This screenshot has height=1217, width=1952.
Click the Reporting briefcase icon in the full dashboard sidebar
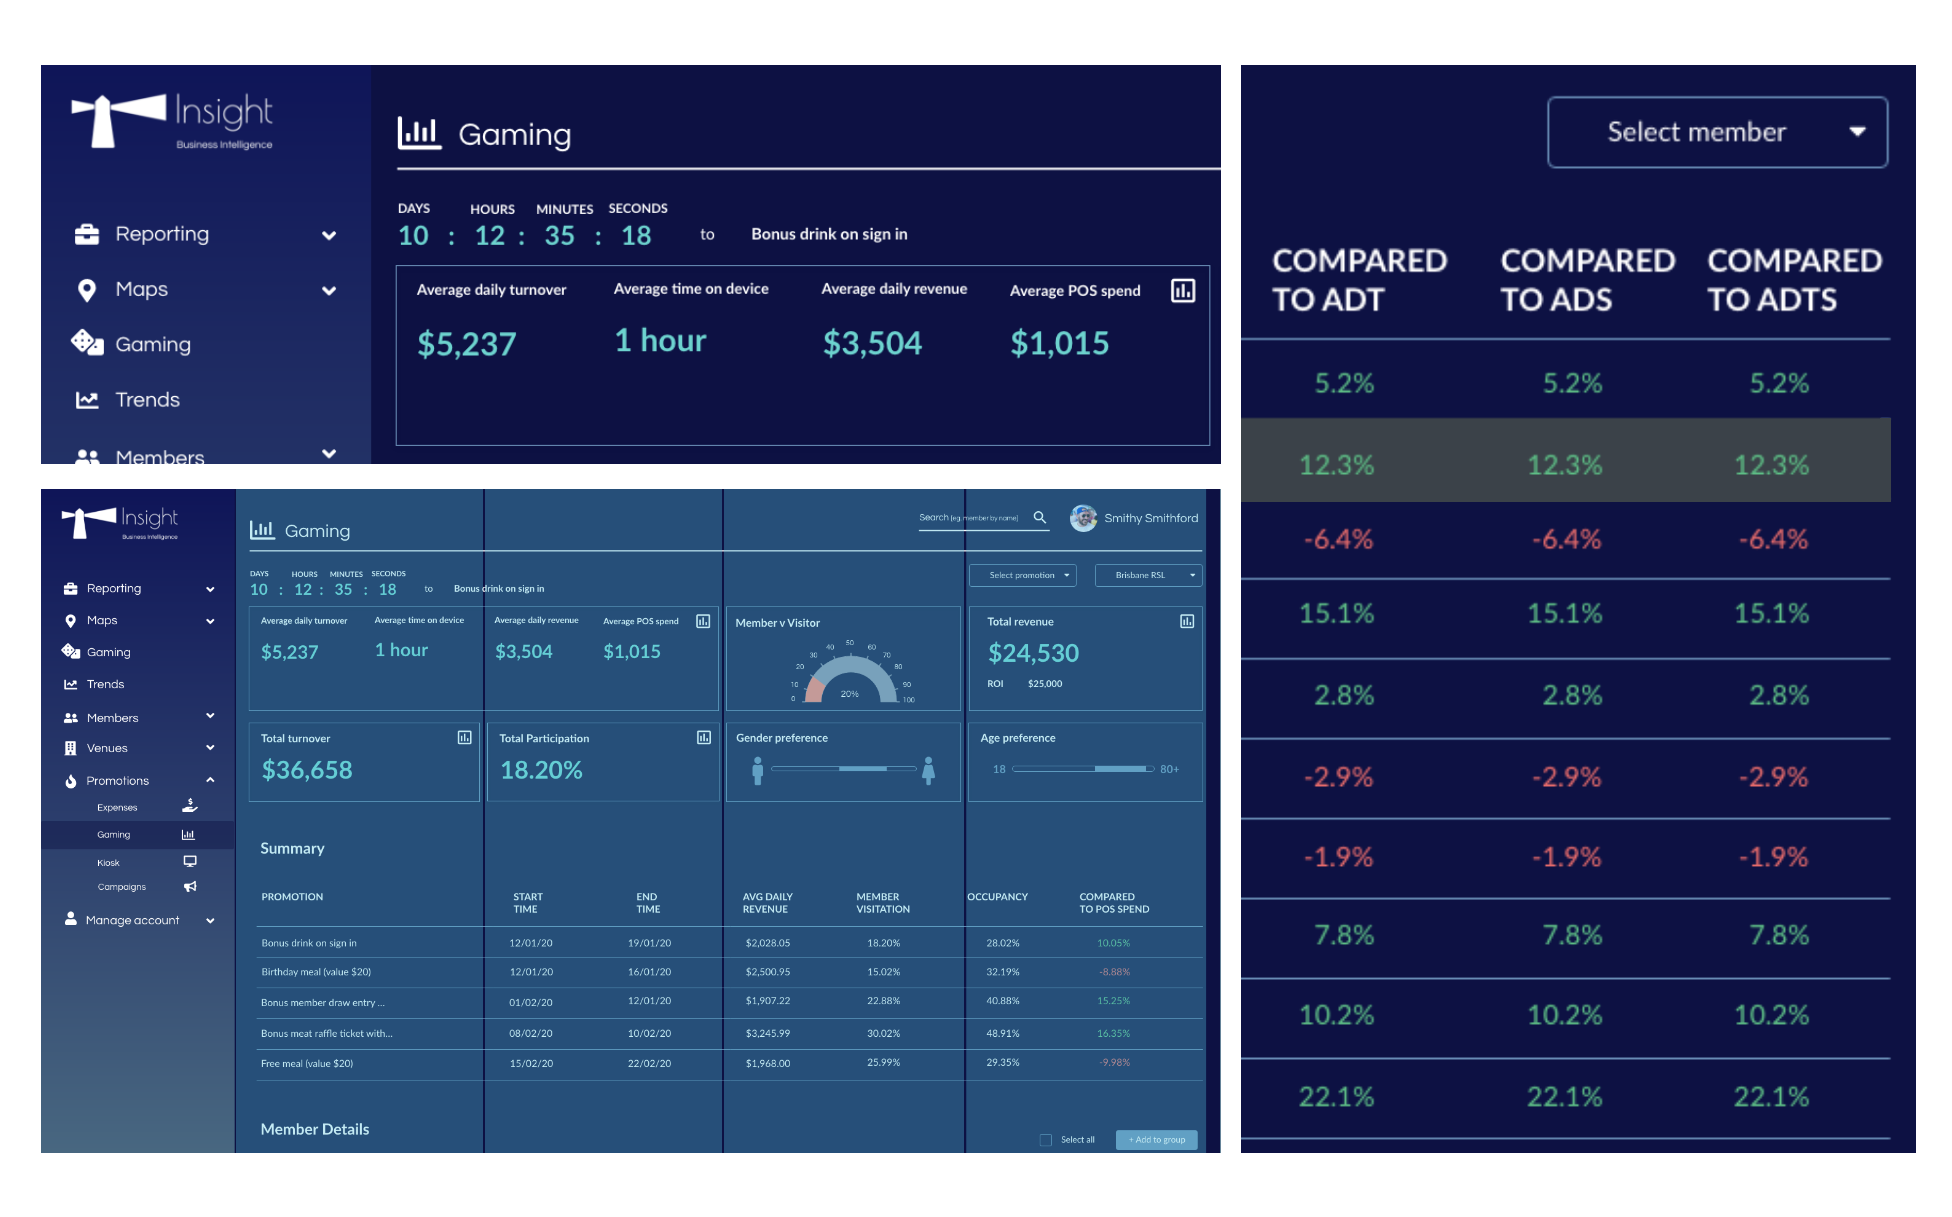tap(70, 588)
